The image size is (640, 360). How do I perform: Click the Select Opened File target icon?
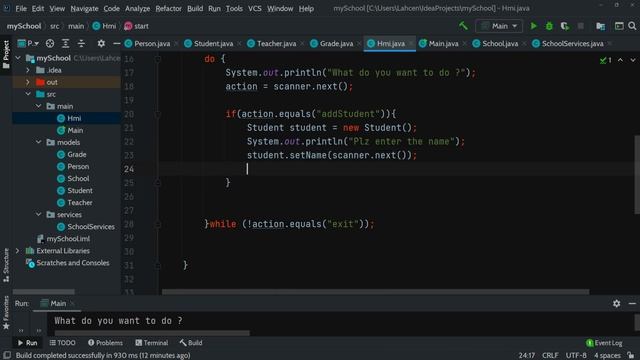[50, 43]
